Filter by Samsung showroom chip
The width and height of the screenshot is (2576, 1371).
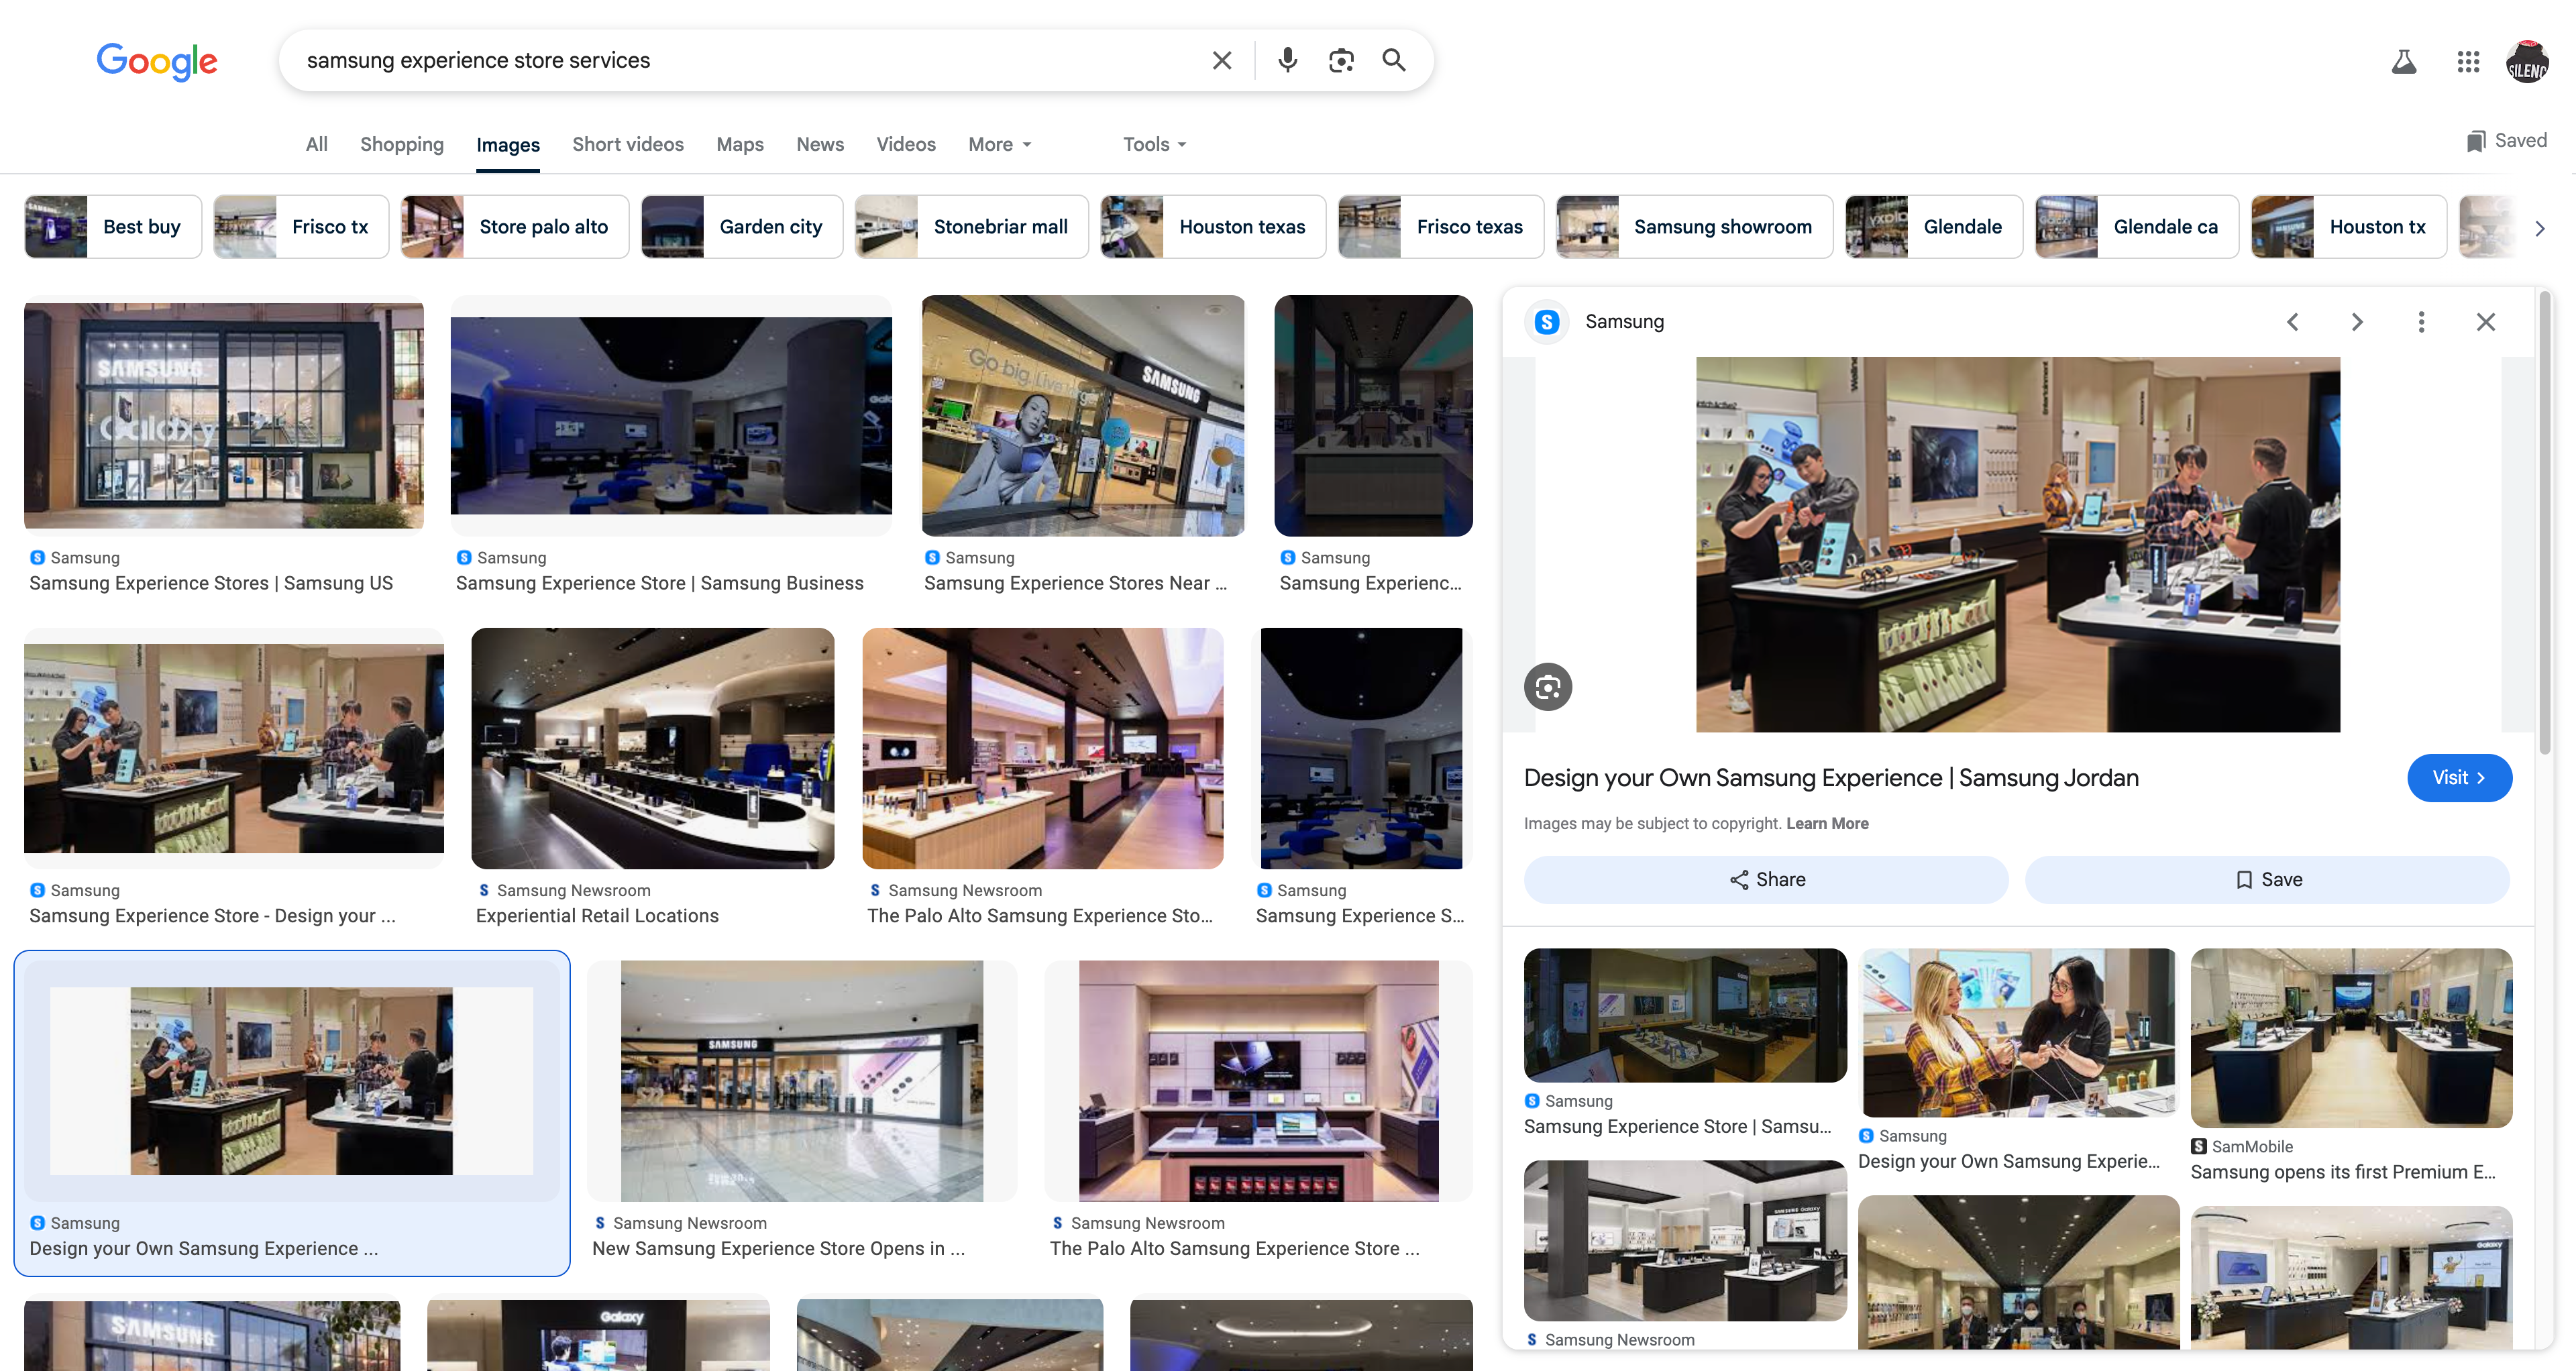click(1694, 227)
